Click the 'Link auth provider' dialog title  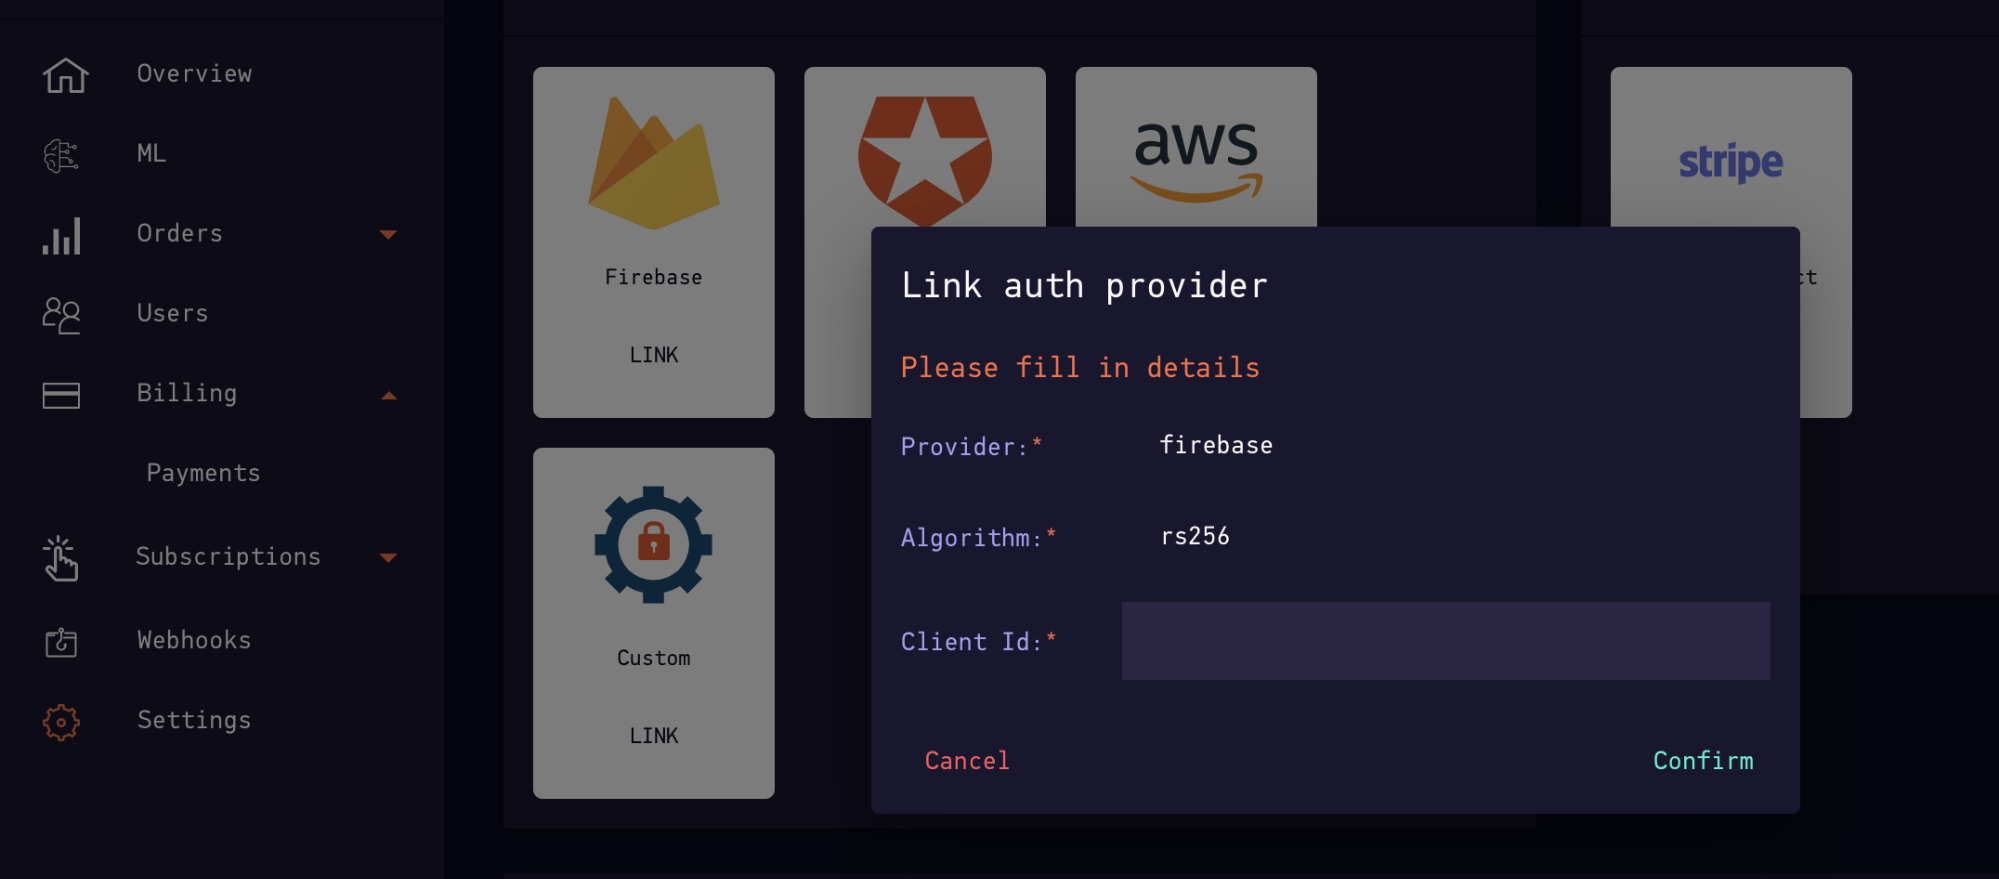pos(1085,286)
